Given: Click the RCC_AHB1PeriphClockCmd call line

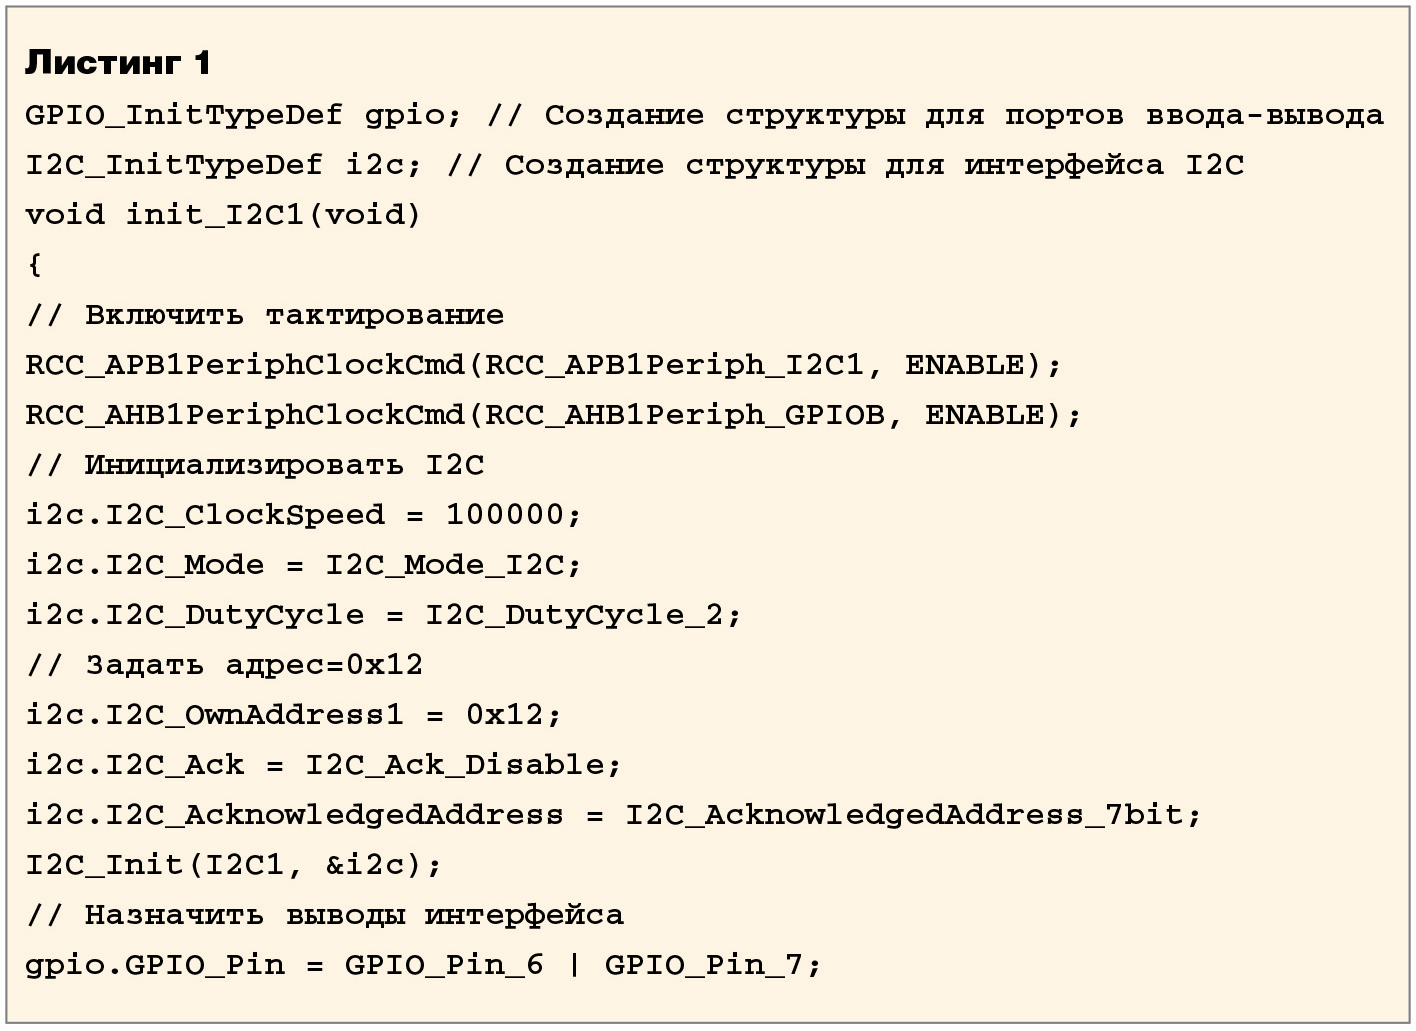Looking at the screenshot, I should (x=553, y=415).
